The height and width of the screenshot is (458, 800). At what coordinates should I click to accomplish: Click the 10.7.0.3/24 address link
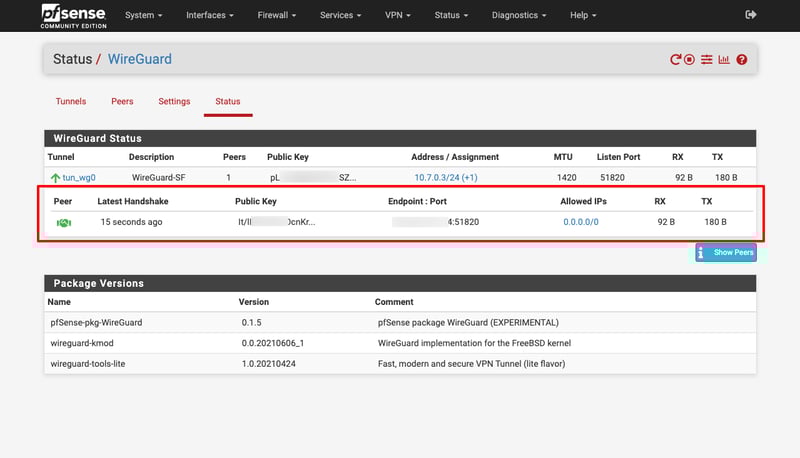pyautogui.click(x=438, y=178)
